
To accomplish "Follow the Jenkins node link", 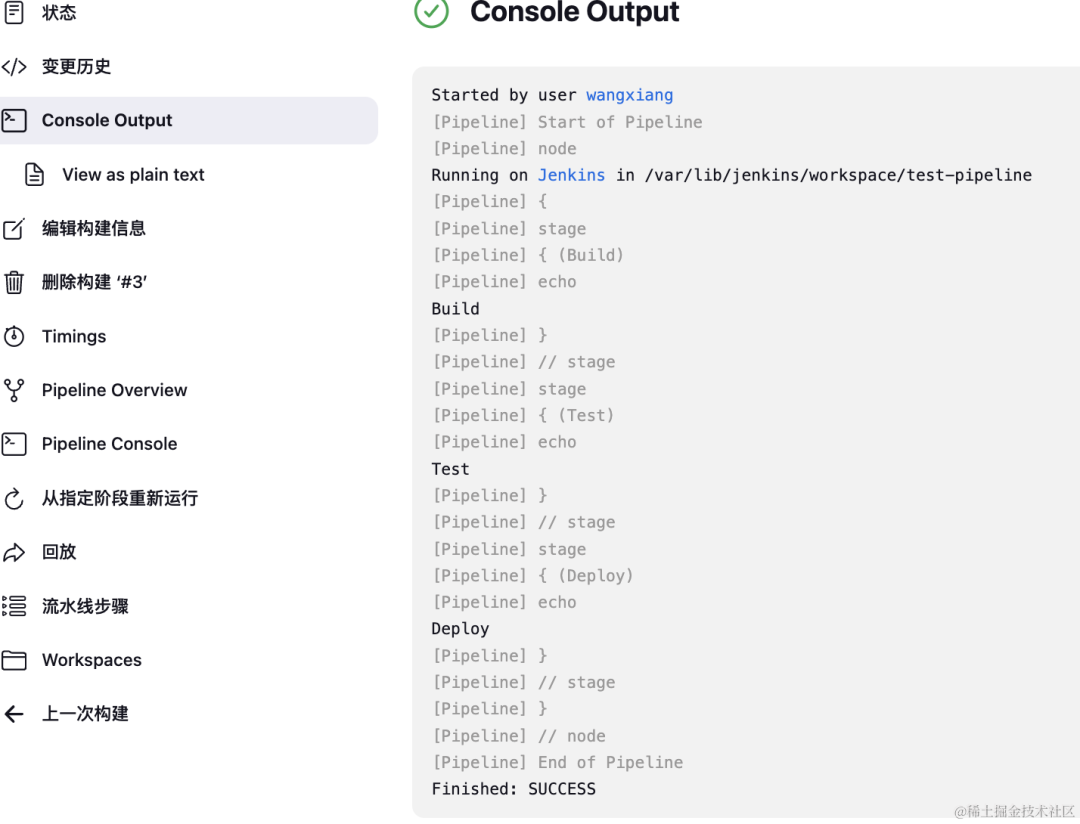I will pyautogui.click(x=571, y=175).
